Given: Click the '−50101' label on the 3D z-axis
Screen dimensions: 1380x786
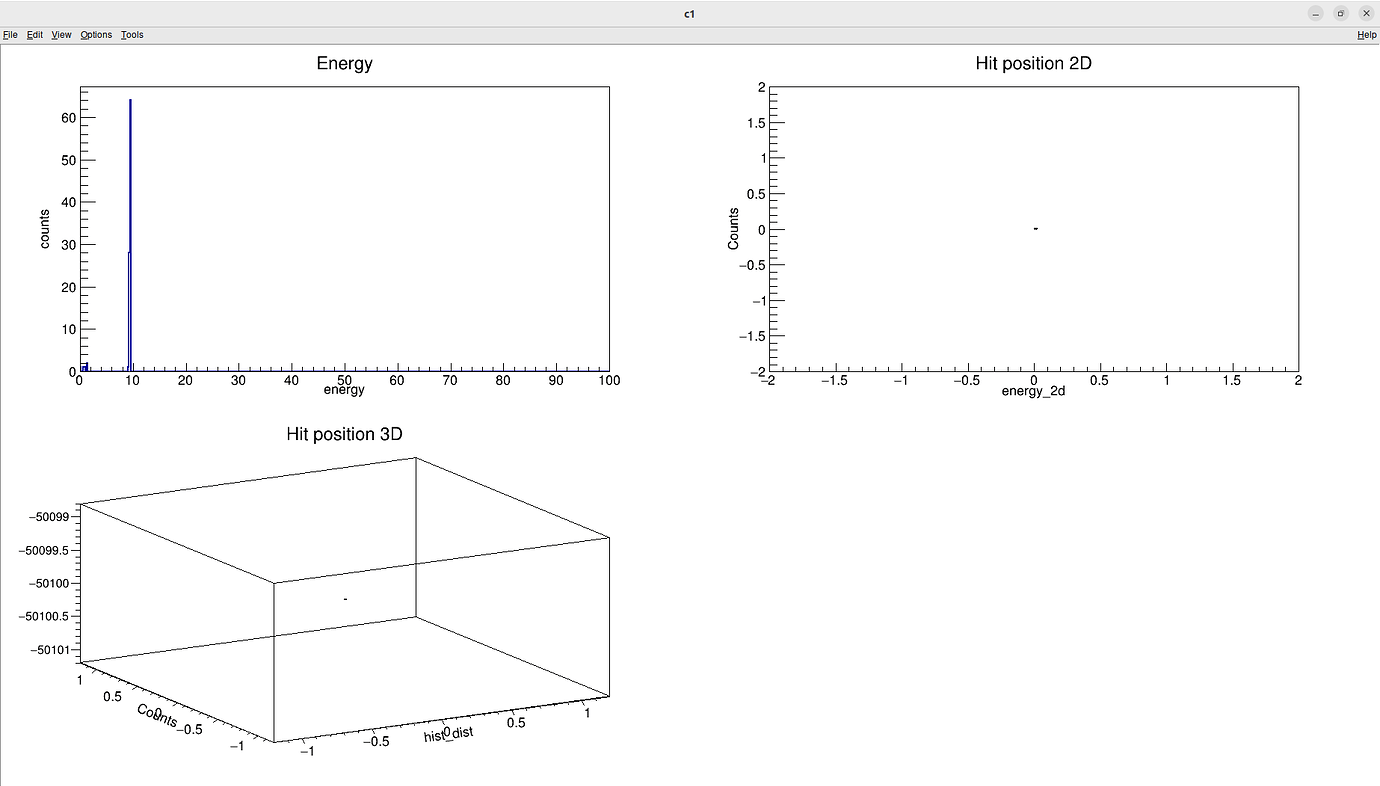Looking at the screenshot, I should pos(48,650).
